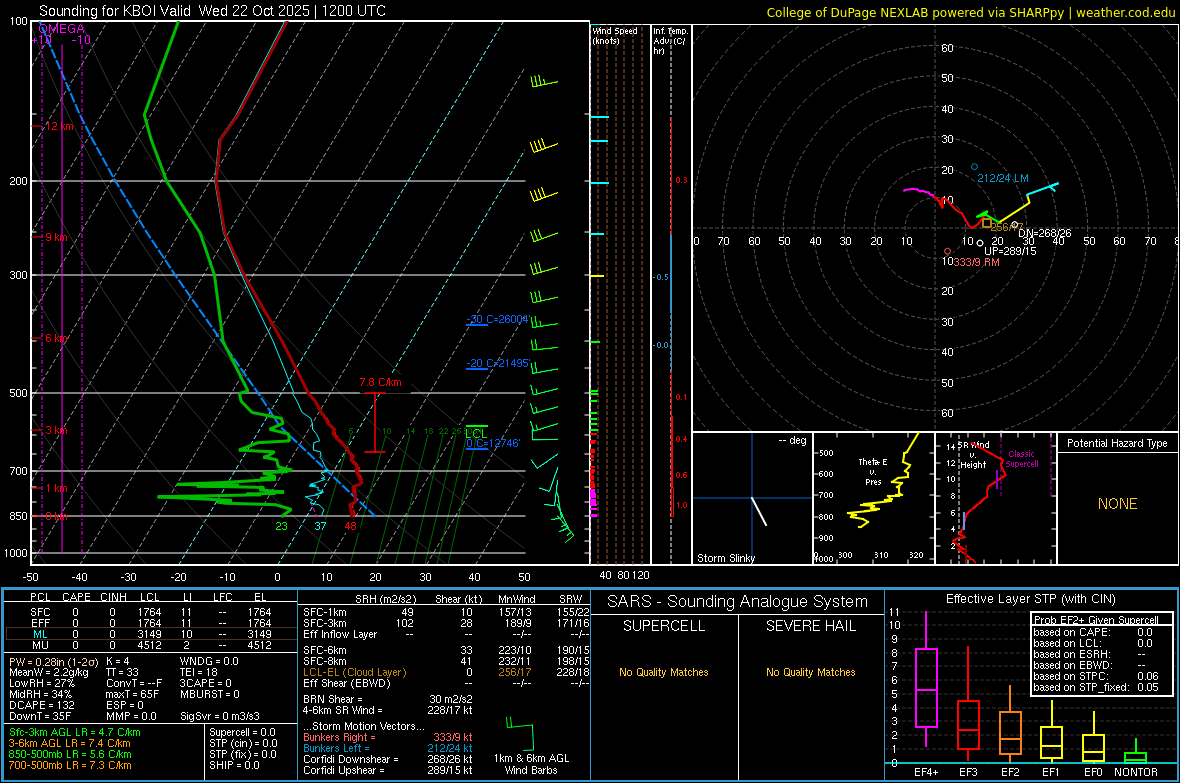Click the 6 km height marker
This screenshot has width=1180, height=783.
(56, 338)
